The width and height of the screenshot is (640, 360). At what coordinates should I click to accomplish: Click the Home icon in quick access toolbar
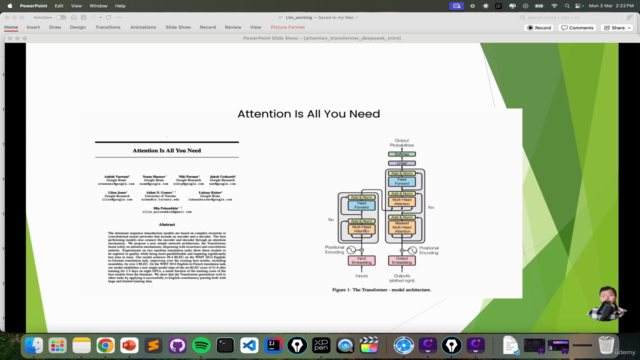(x=73, y=18)
